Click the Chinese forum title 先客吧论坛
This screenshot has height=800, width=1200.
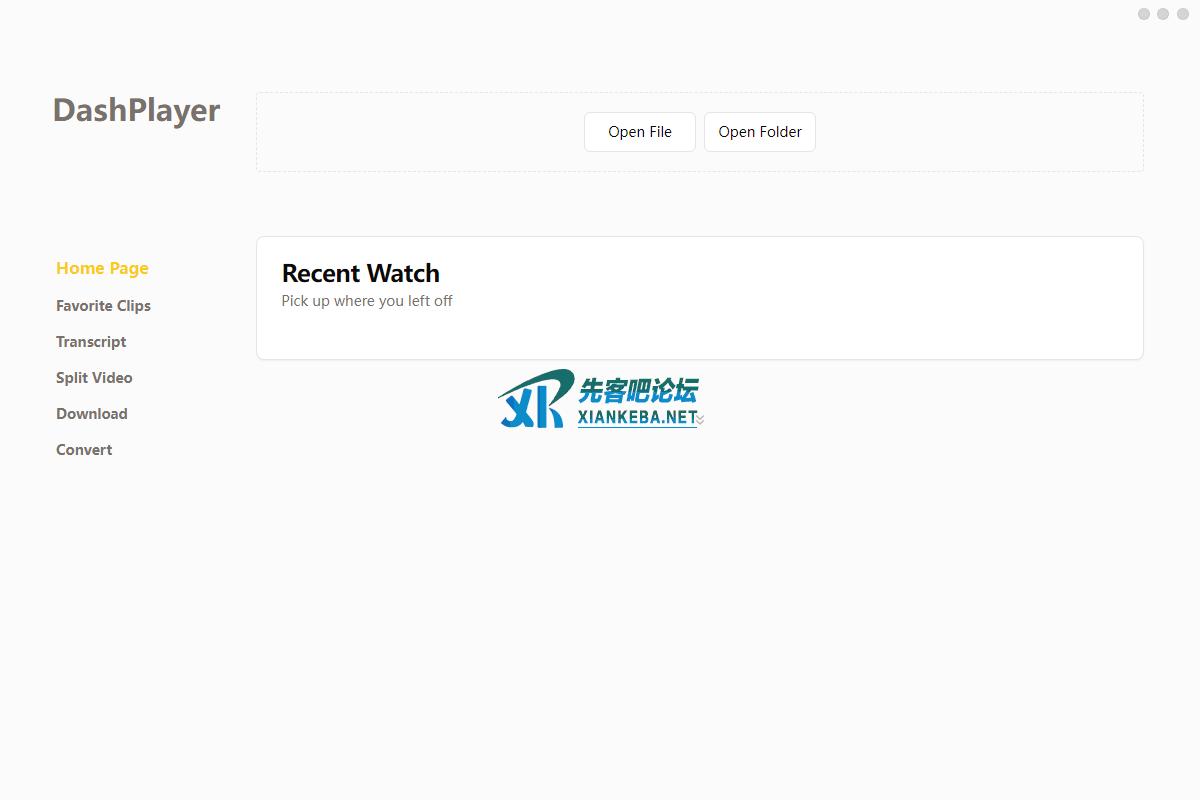pyautogui.click(x=638, y=390)
